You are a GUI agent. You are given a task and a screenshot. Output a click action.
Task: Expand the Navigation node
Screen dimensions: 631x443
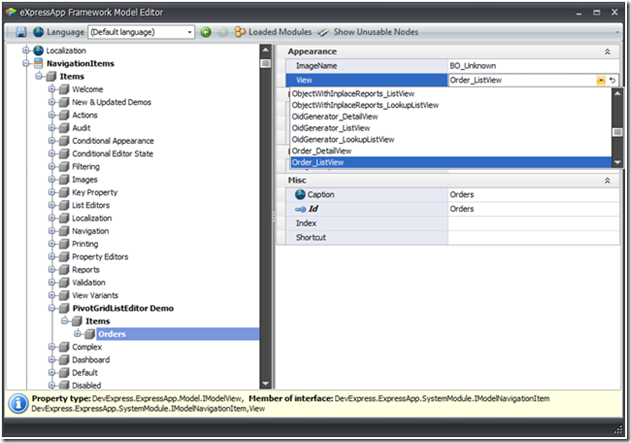click(x=52, y=231)
